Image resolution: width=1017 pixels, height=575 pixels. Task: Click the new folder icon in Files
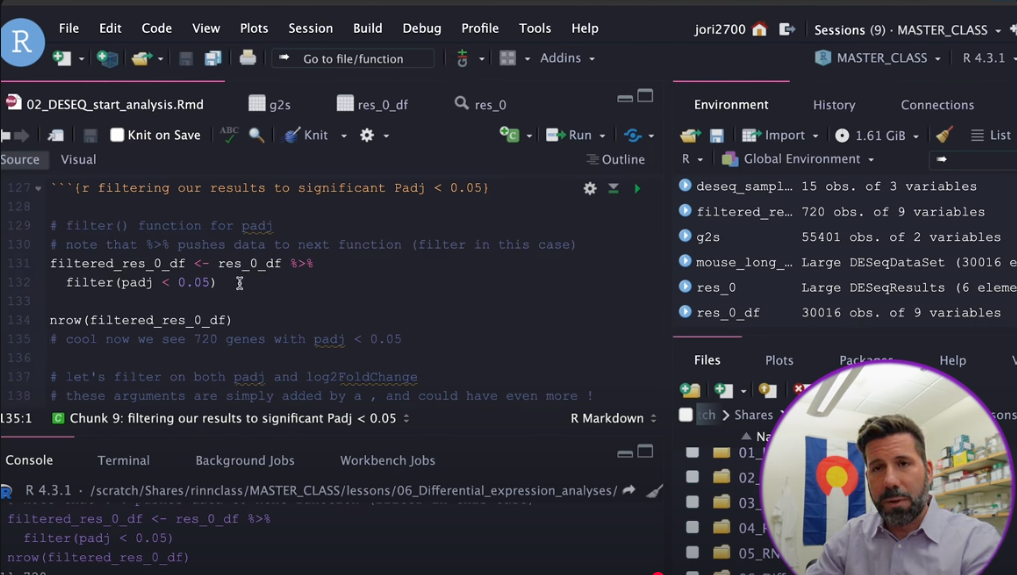click(x=690, y=390)
